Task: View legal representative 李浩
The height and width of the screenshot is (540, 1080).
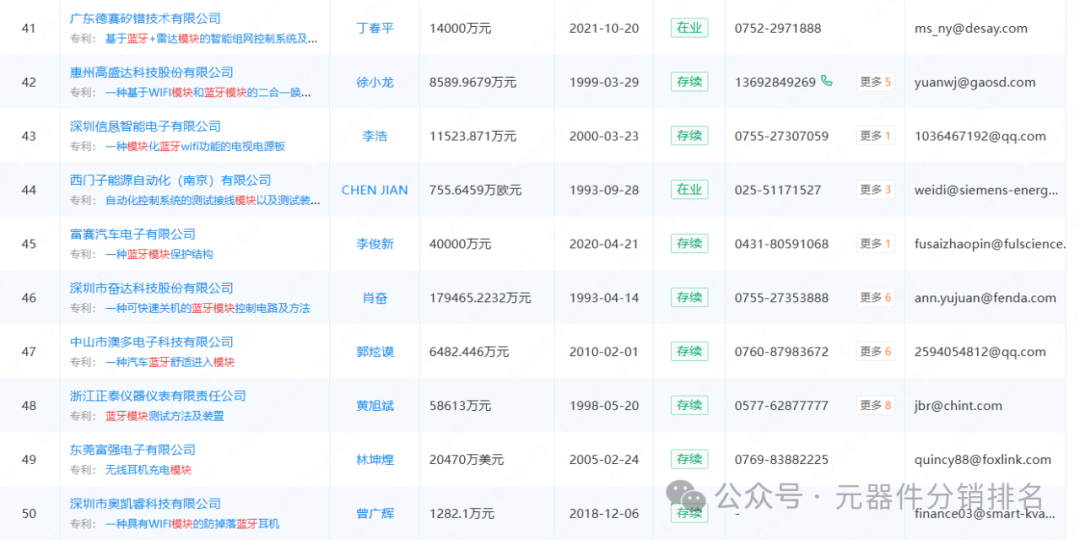Action: pyautogui.click(x=375, y=136)
